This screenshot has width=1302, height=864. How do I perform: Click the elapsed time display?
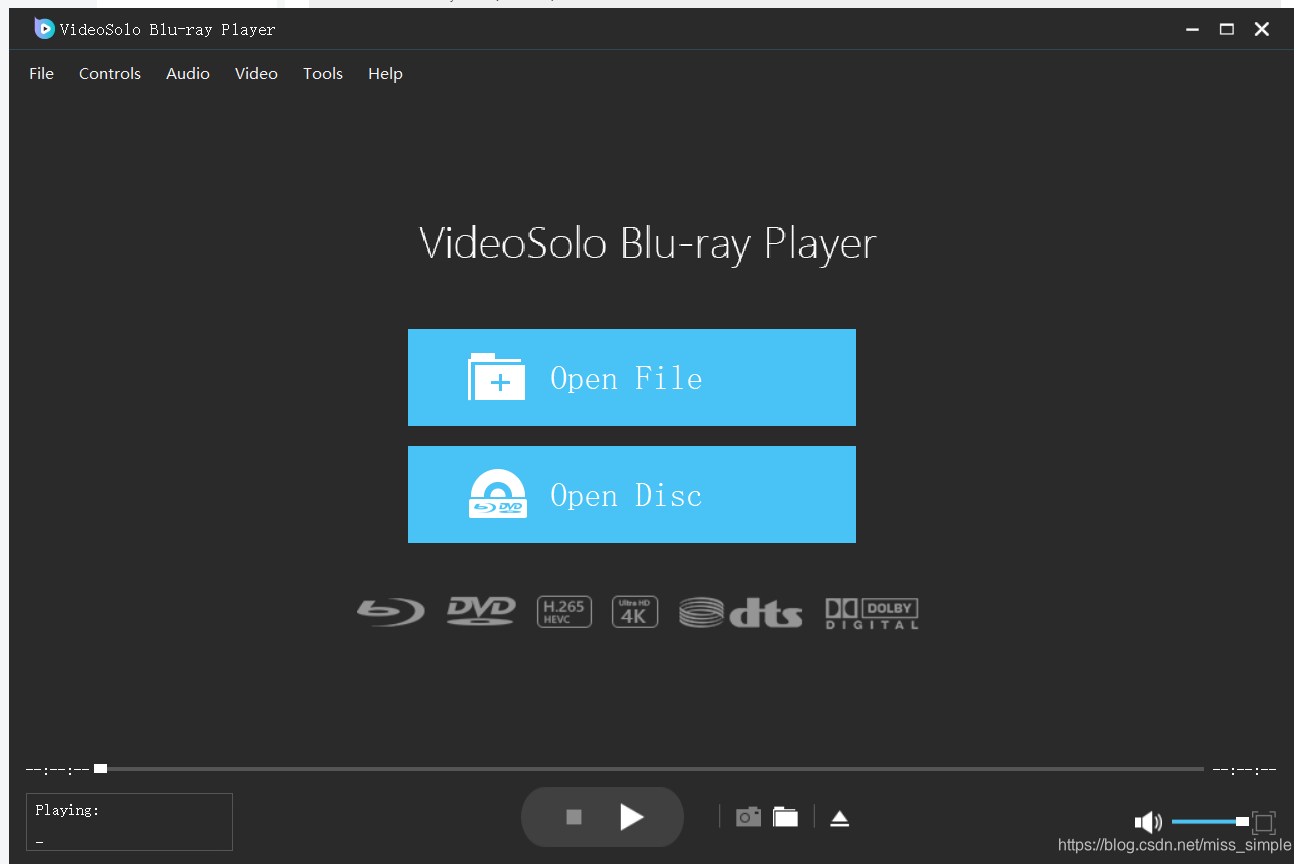58,769
